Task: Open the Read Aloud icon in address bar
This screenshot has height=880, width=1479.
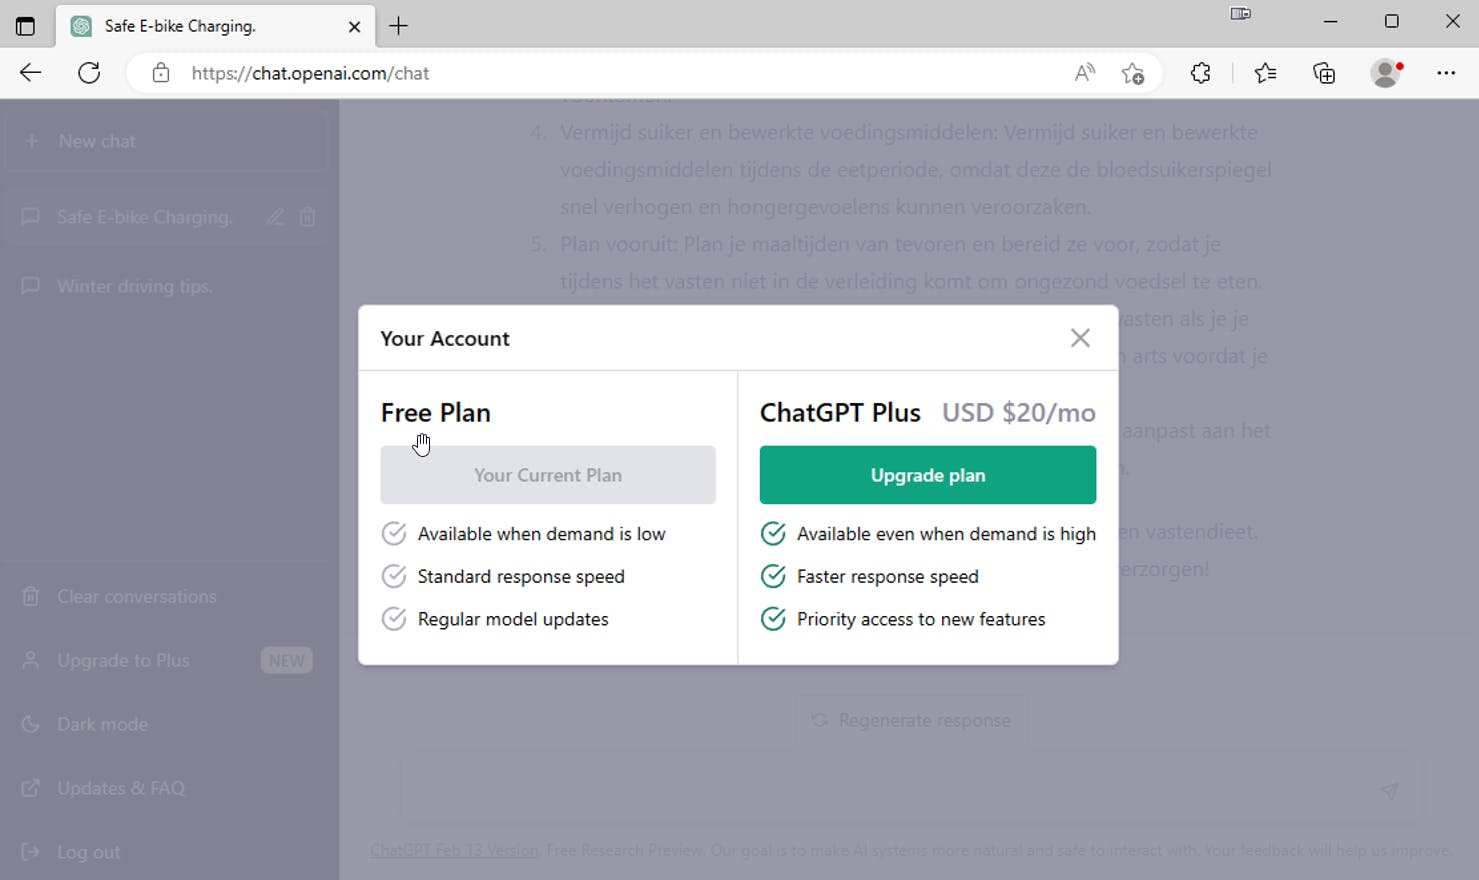Action: tap(1084, 73)
